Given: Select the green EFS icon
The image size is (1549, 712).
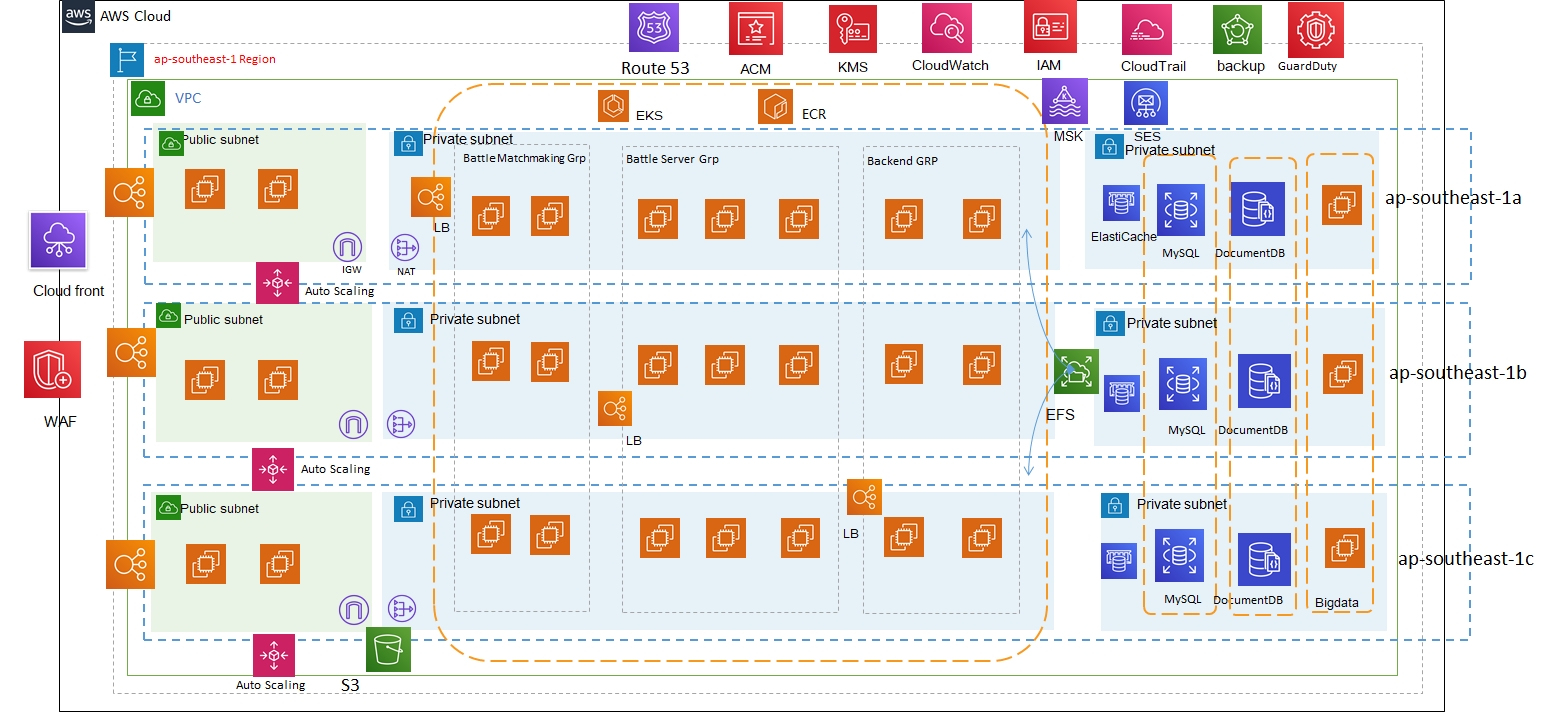Looking at the screenshot, I should tap(1076, 372).
